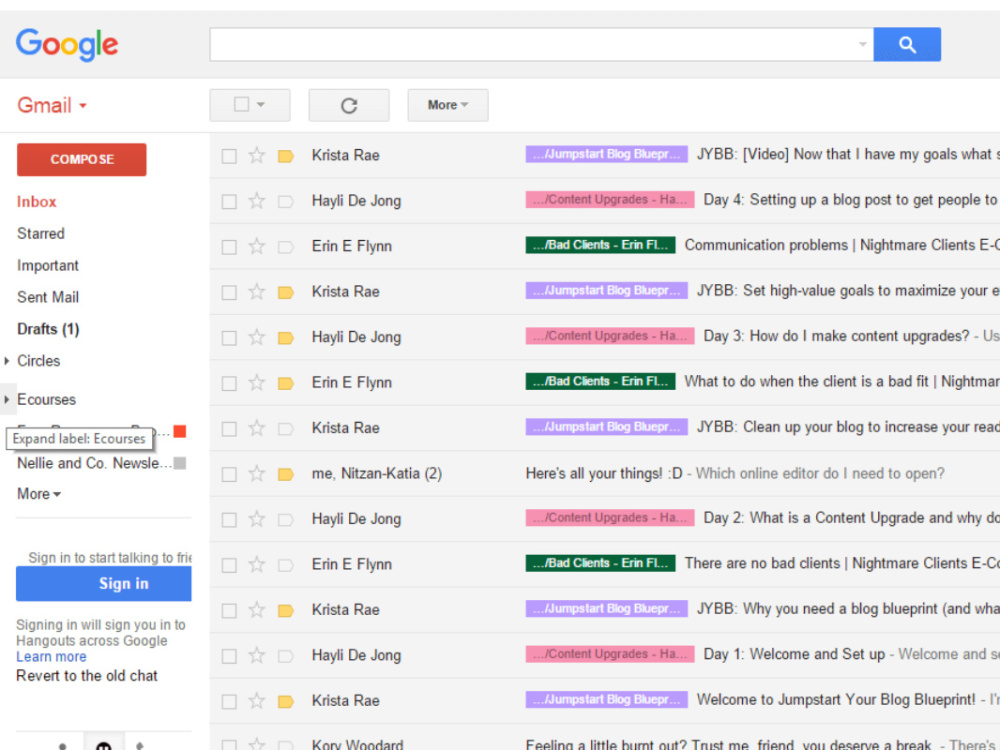Open the Circles label

(x=38, y=361)
